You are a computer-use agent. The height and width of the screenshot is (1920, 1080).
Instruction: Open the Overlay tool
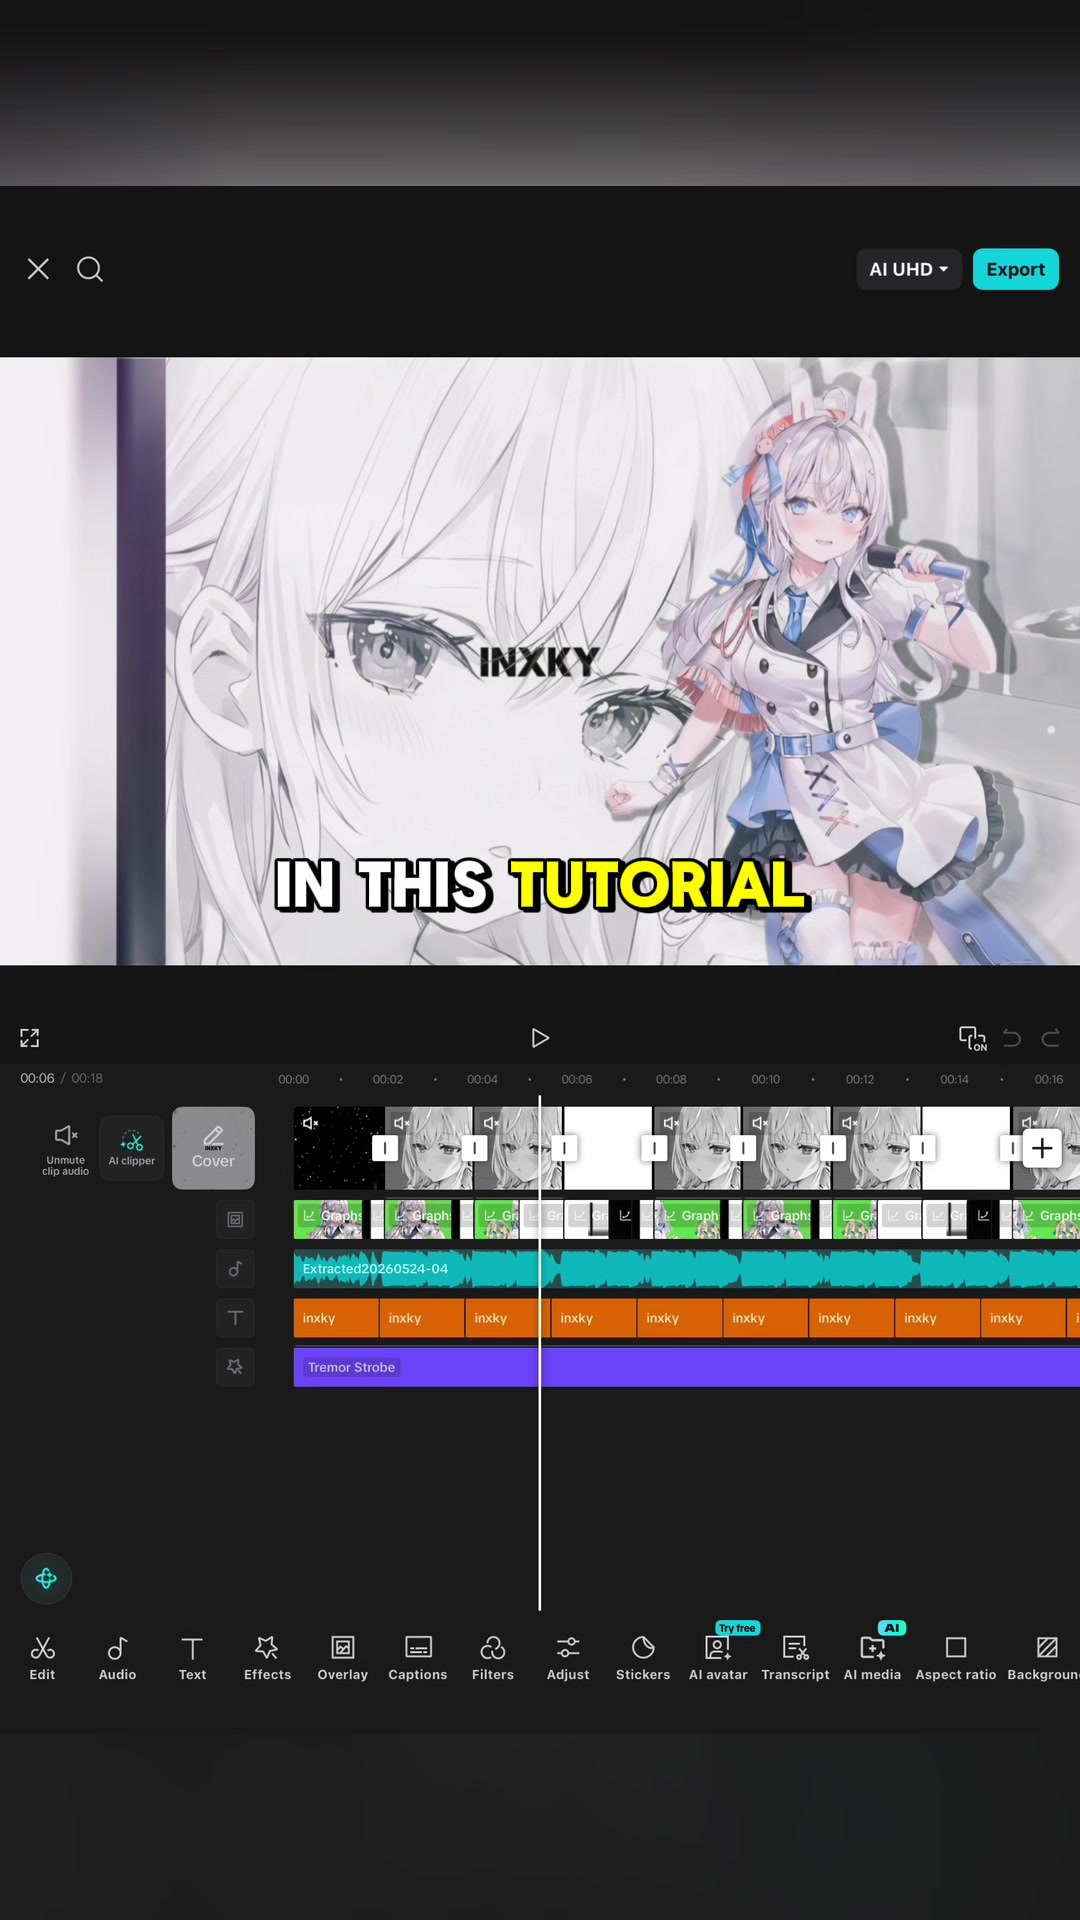point(343,1658)
